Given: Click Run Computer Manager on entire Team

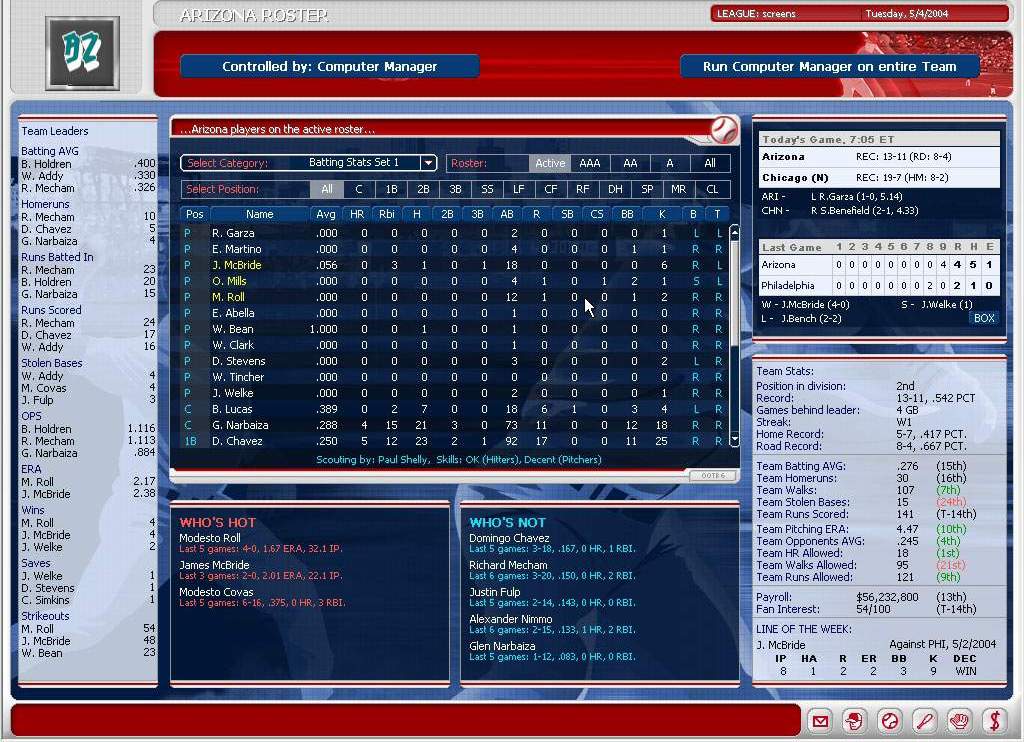Looking at the screenshot, I should point(829,66).
